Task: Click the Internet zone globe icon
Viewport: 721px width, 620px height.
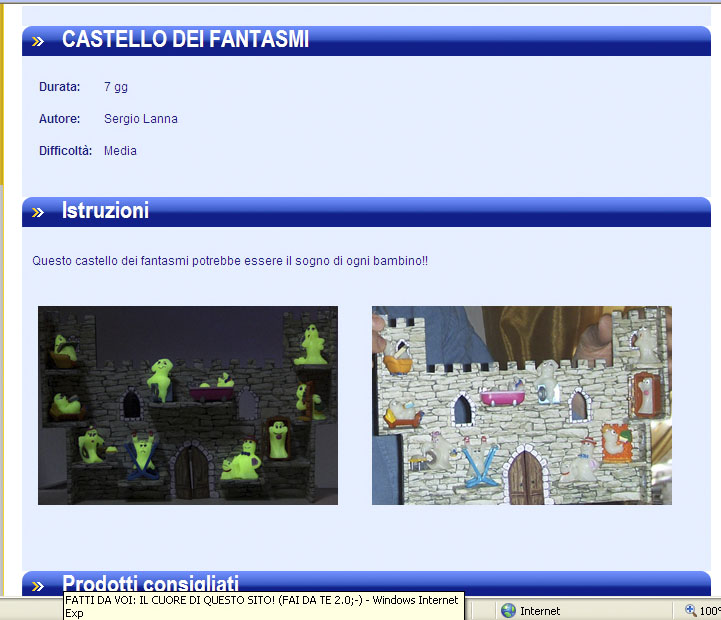Action: [508, 611]
